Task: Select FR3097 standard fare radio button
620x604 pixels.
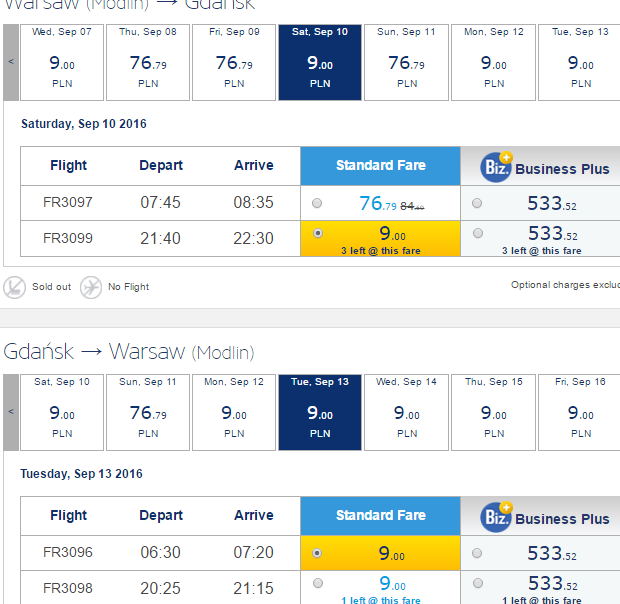Action: (x=317, y=203)
